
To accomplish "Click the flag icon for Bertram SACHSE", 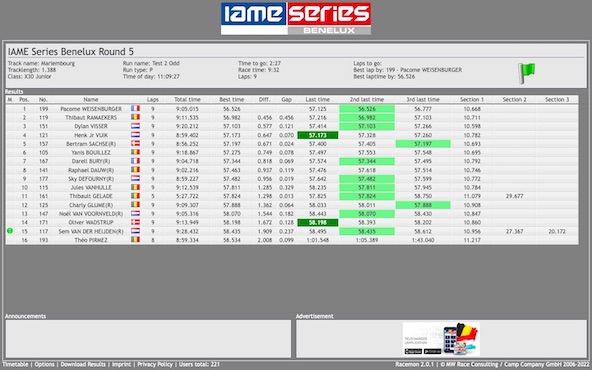I will pos(135,143).
